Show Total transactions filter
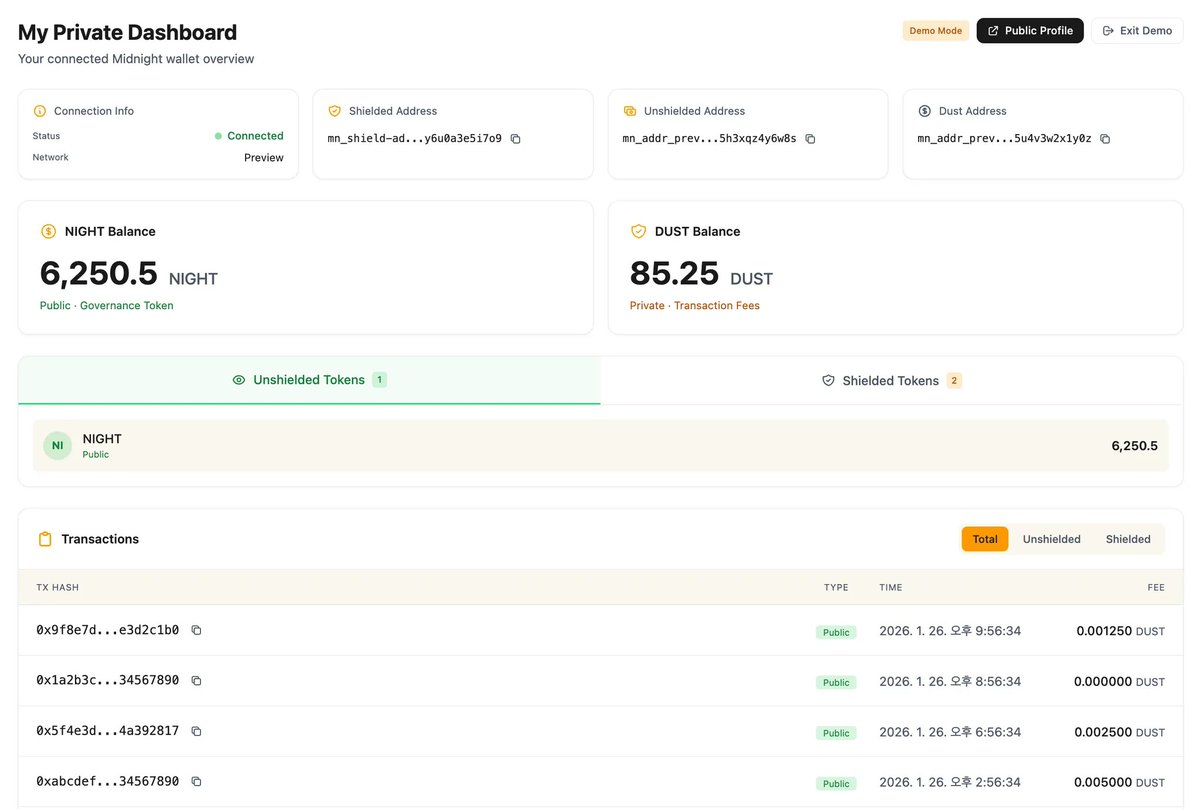Screen dimensions: 1200x809 985,539
